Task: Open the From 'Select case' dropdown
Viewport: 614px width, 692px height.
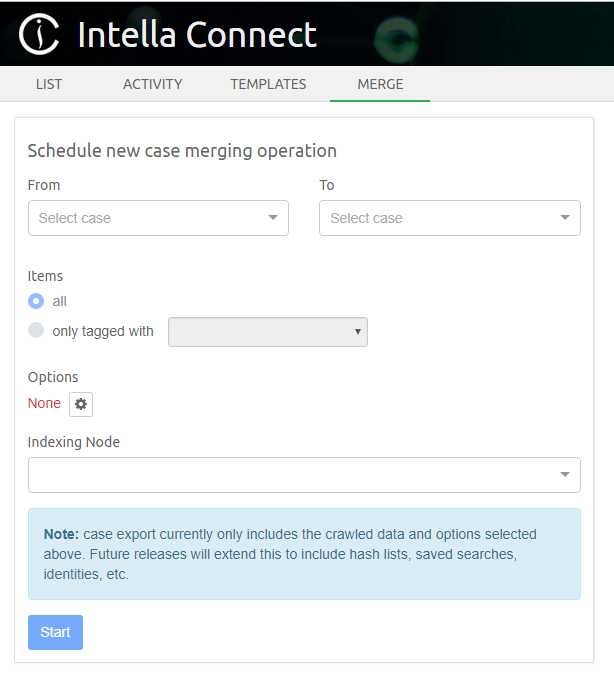Action: 150,218
